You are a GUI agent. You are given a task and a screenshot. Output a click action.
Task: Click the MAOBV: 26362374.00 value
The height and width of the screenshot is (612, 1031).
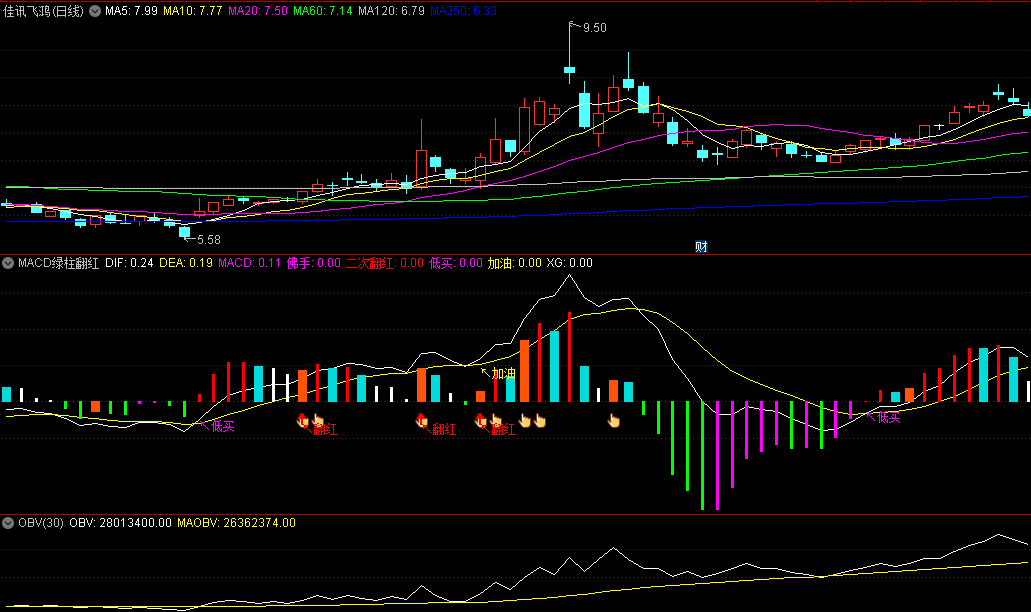click(x=236, y=523)
